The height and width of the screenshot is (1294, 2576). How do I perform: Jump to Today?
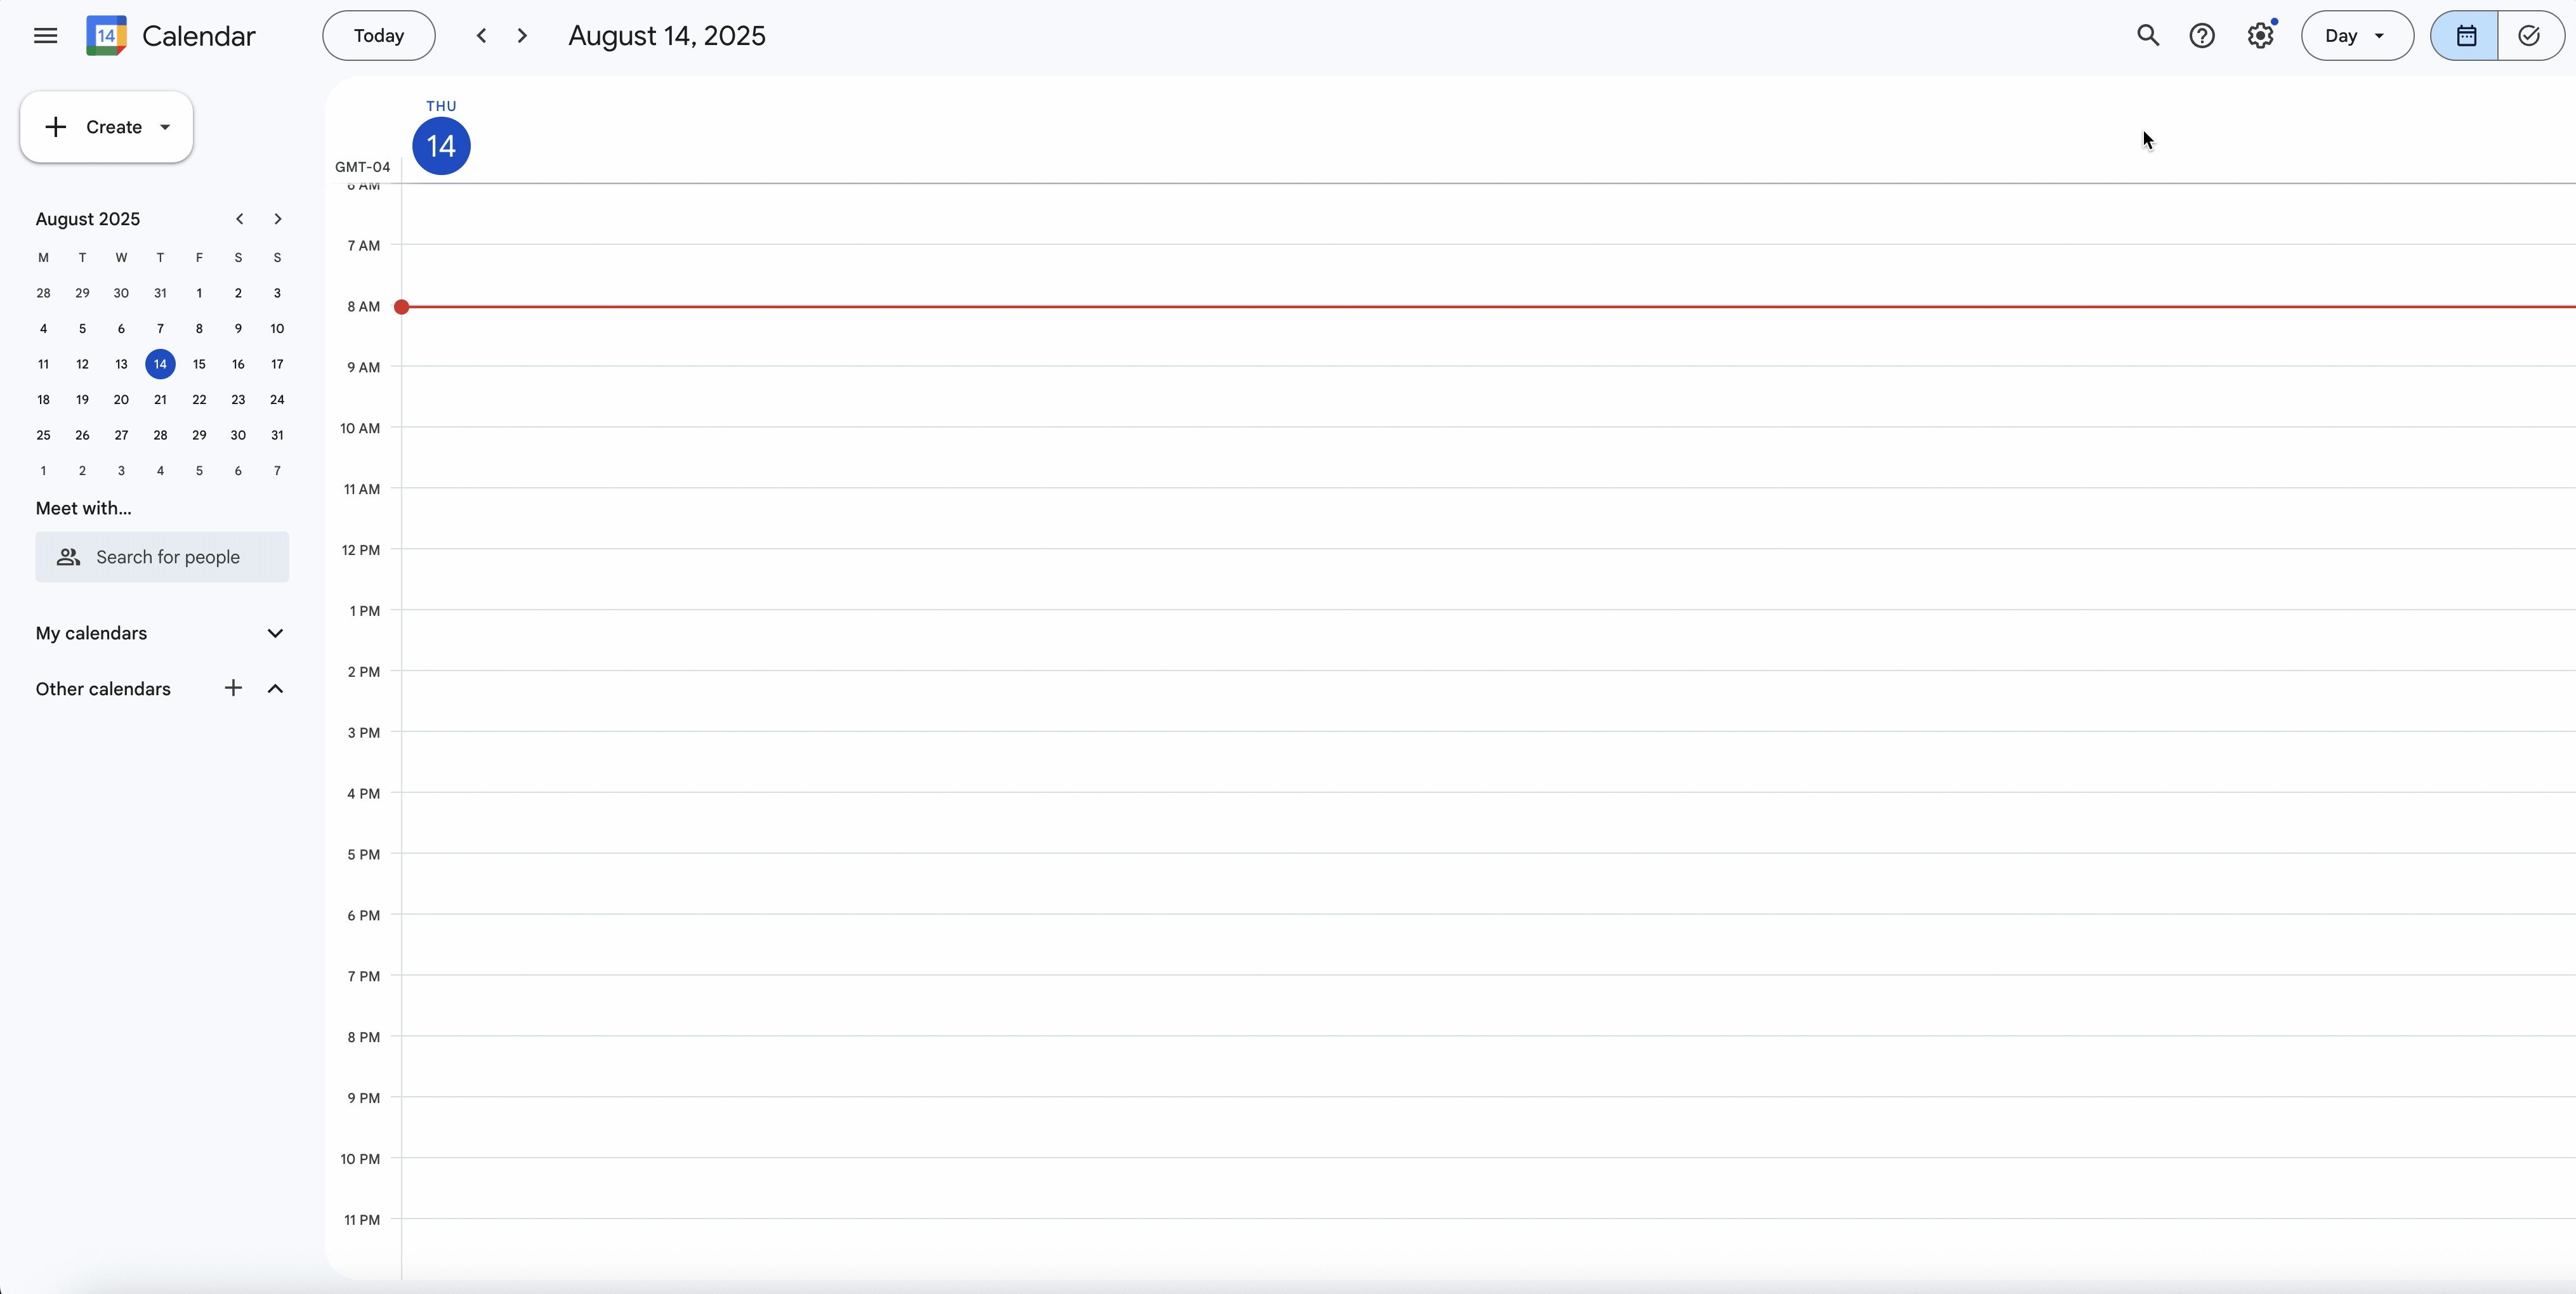378,36
